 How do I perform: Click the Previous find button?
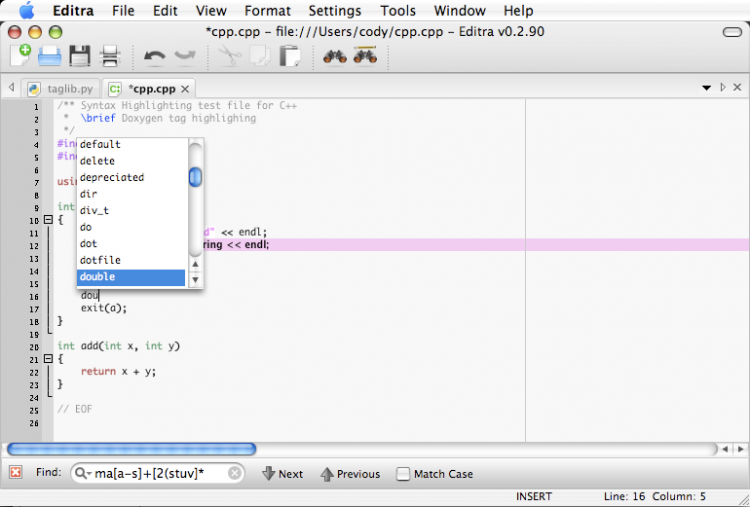(351, 474)
